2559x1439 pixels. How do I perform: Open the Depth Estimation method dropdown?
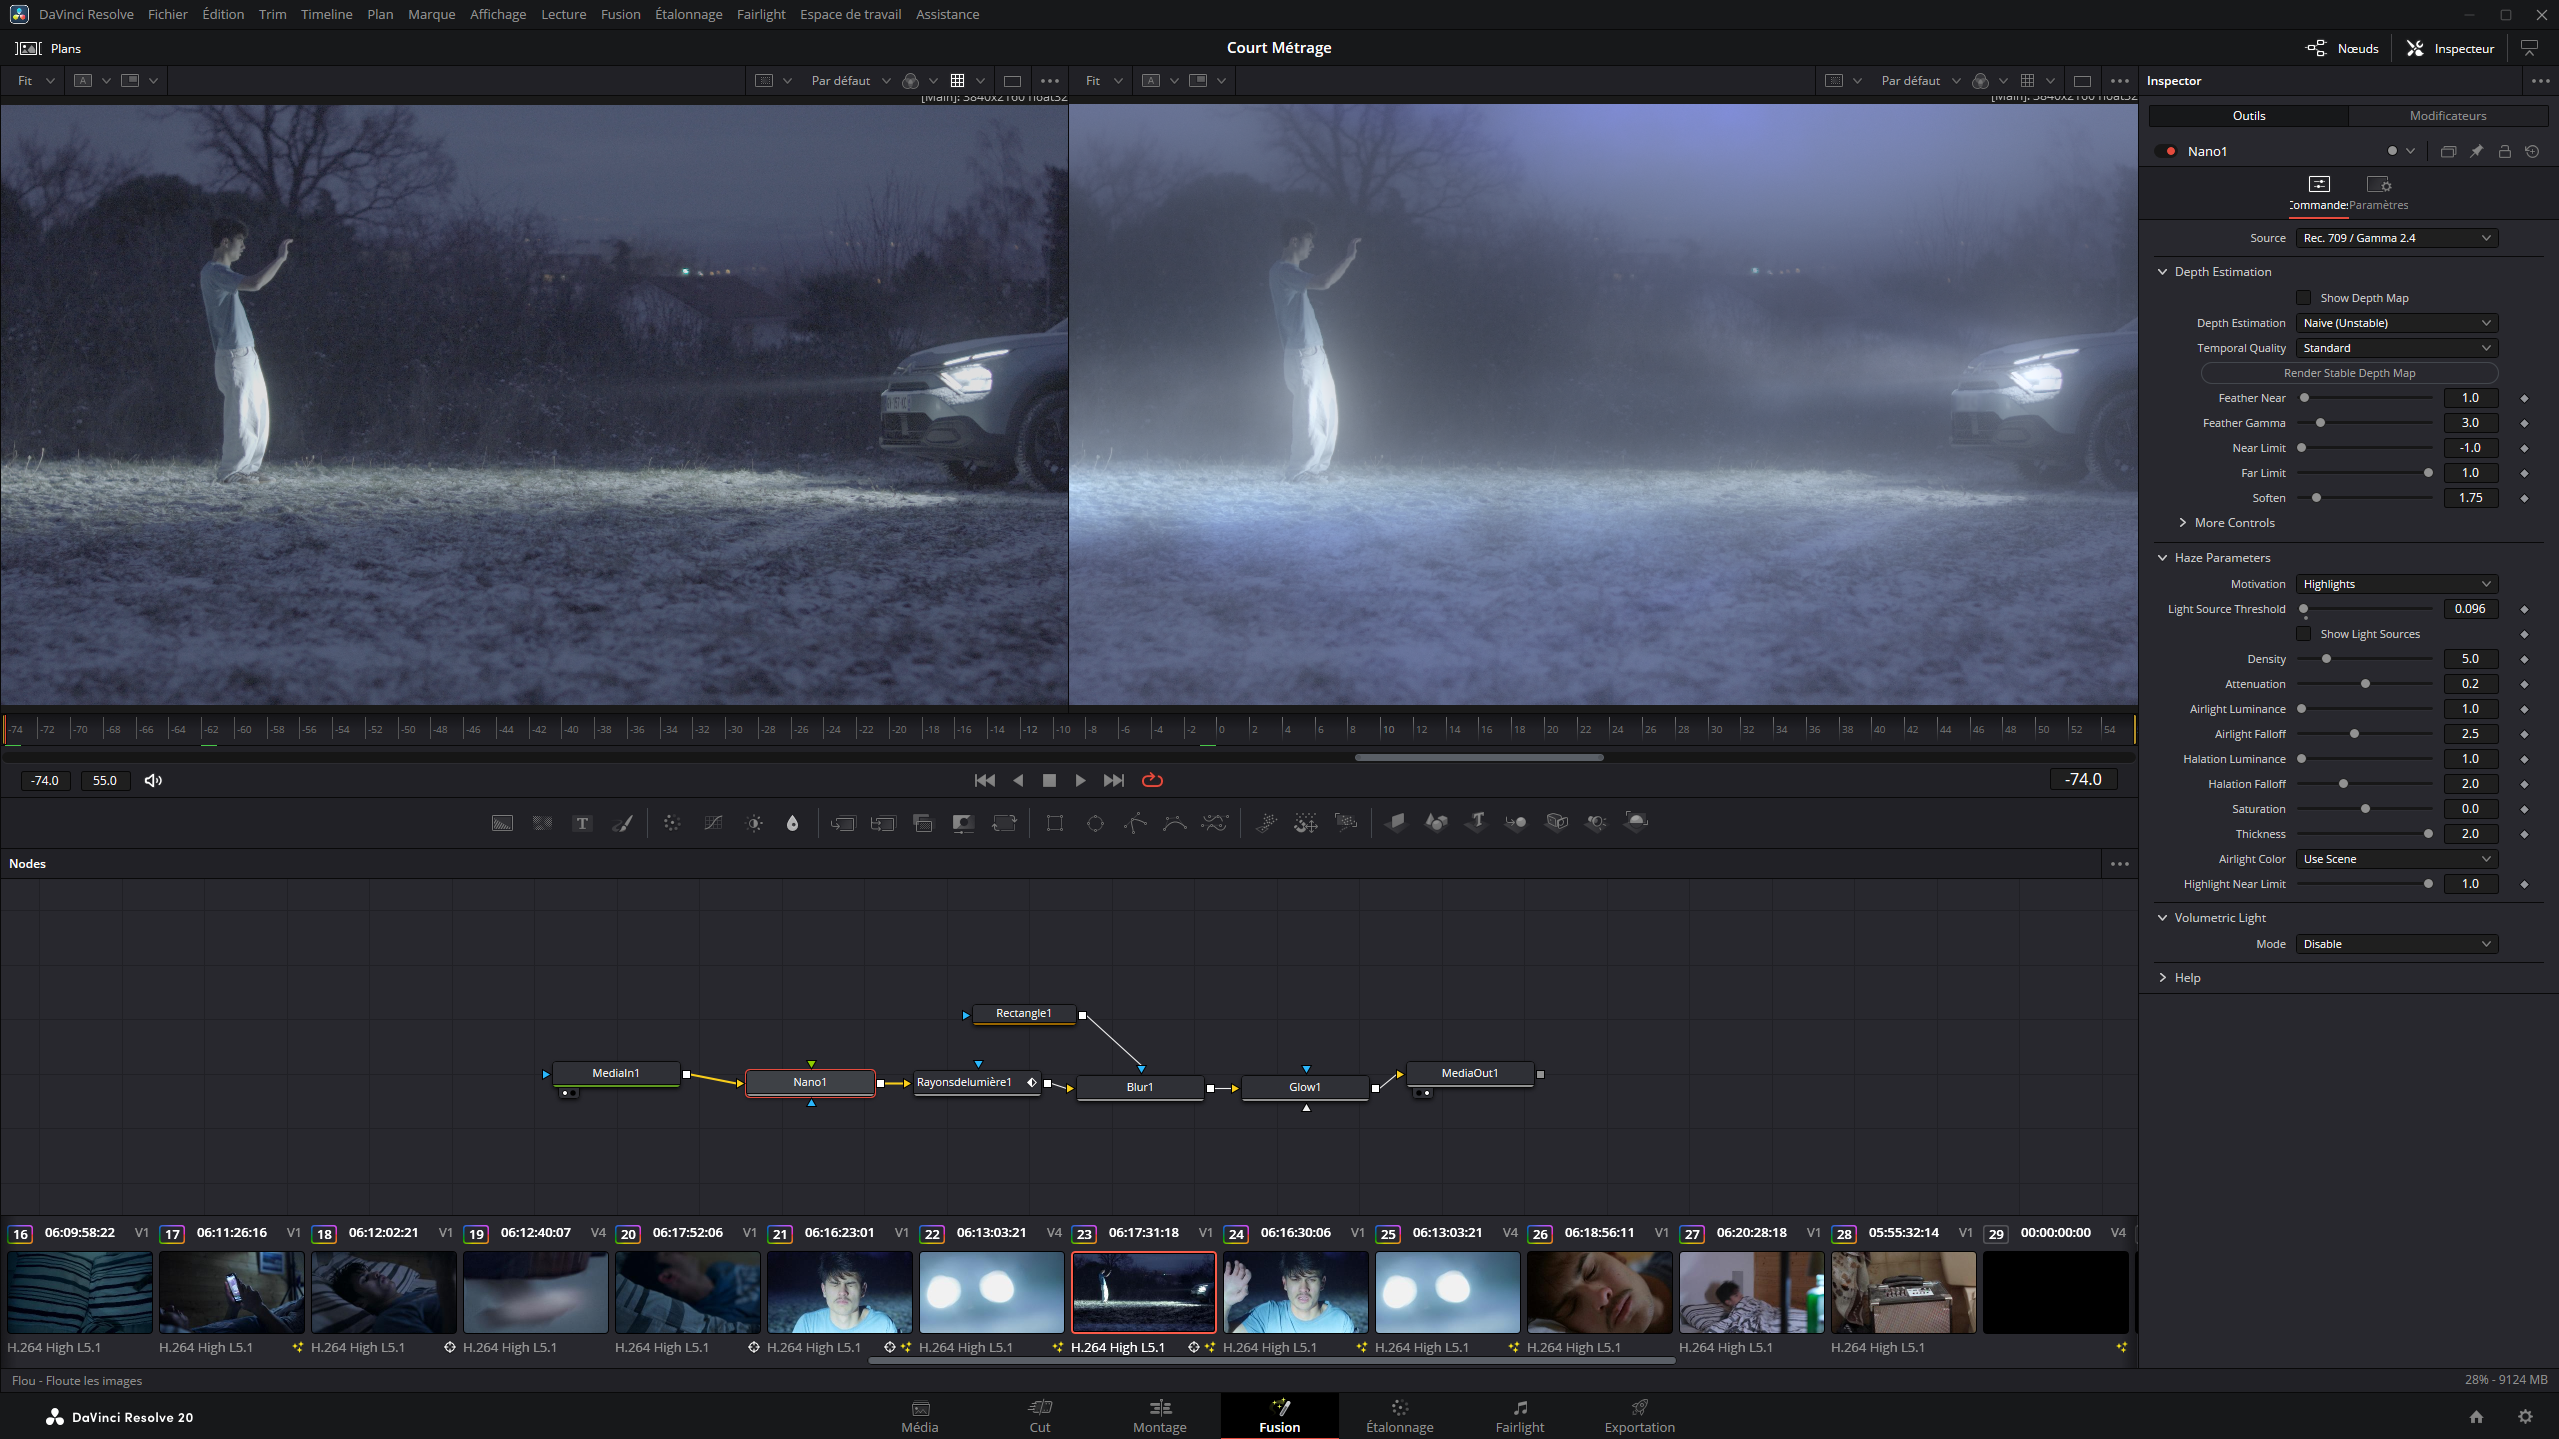click(2396, 323)
